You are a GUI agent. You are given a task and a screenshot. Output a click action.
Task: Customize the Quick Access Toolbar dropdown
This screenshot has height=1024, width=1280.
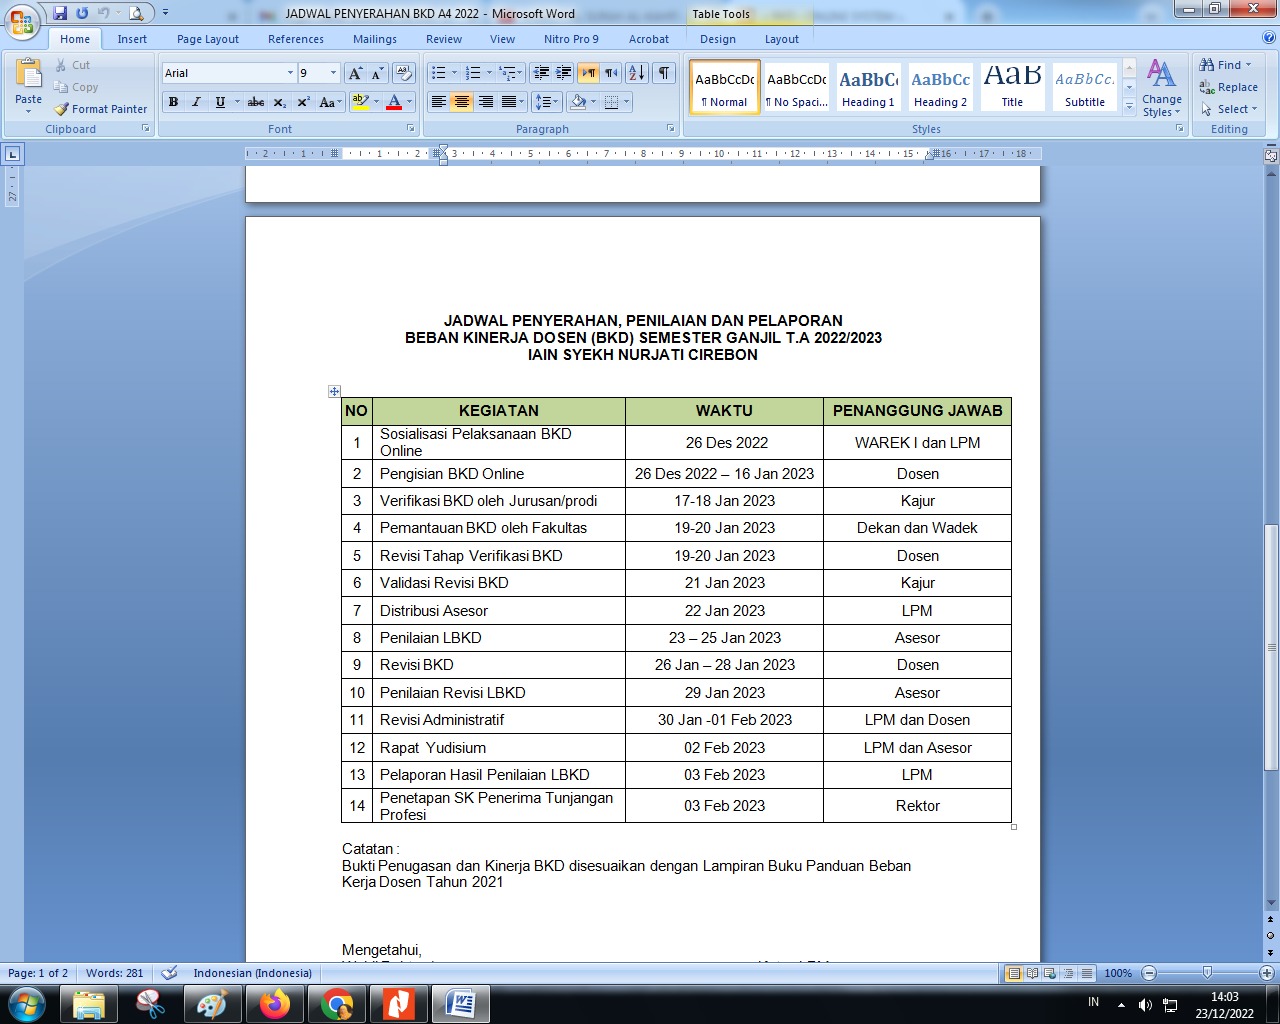pyautogui.click(x=166, y=13)
